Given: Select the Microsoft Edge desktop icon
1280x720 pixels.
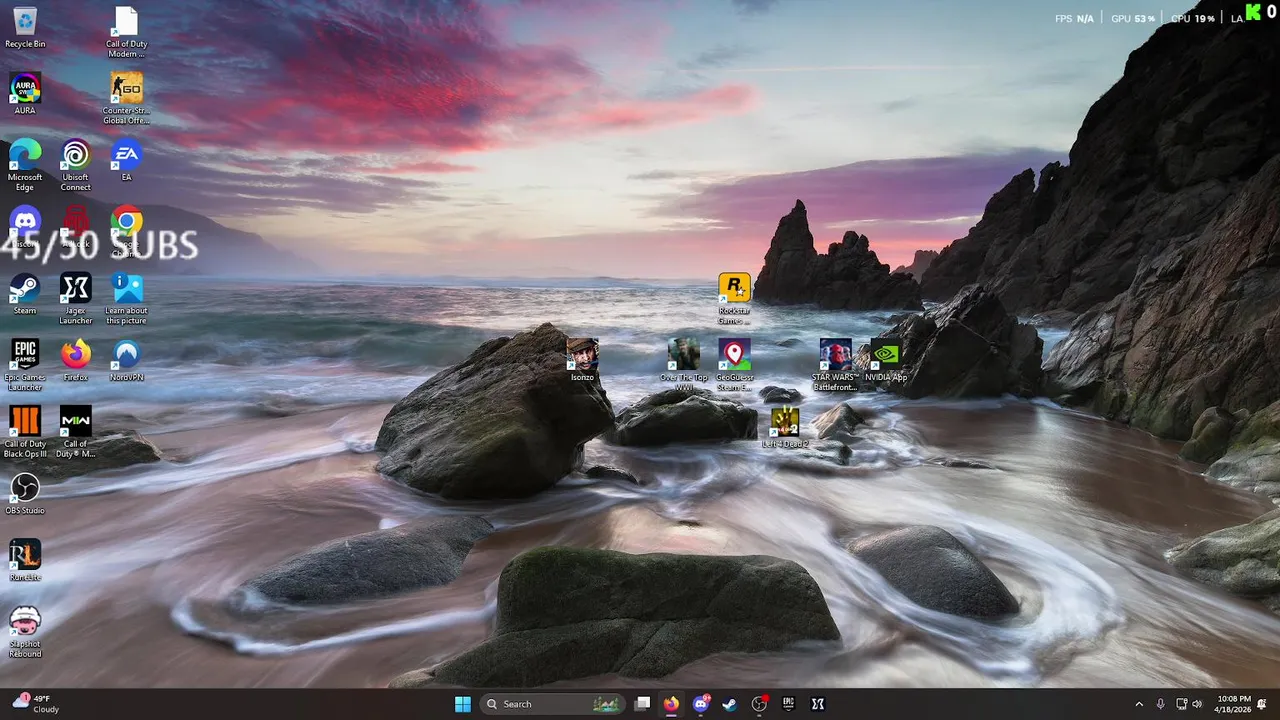Looking at the screenshot, I should coord(25,165).
